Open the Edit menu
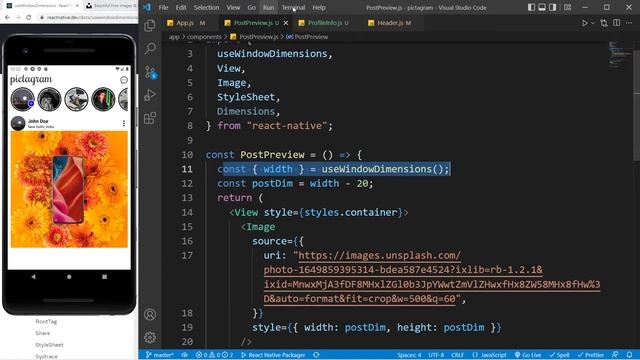Screen dimensions: 640x360 coord(181,7)
